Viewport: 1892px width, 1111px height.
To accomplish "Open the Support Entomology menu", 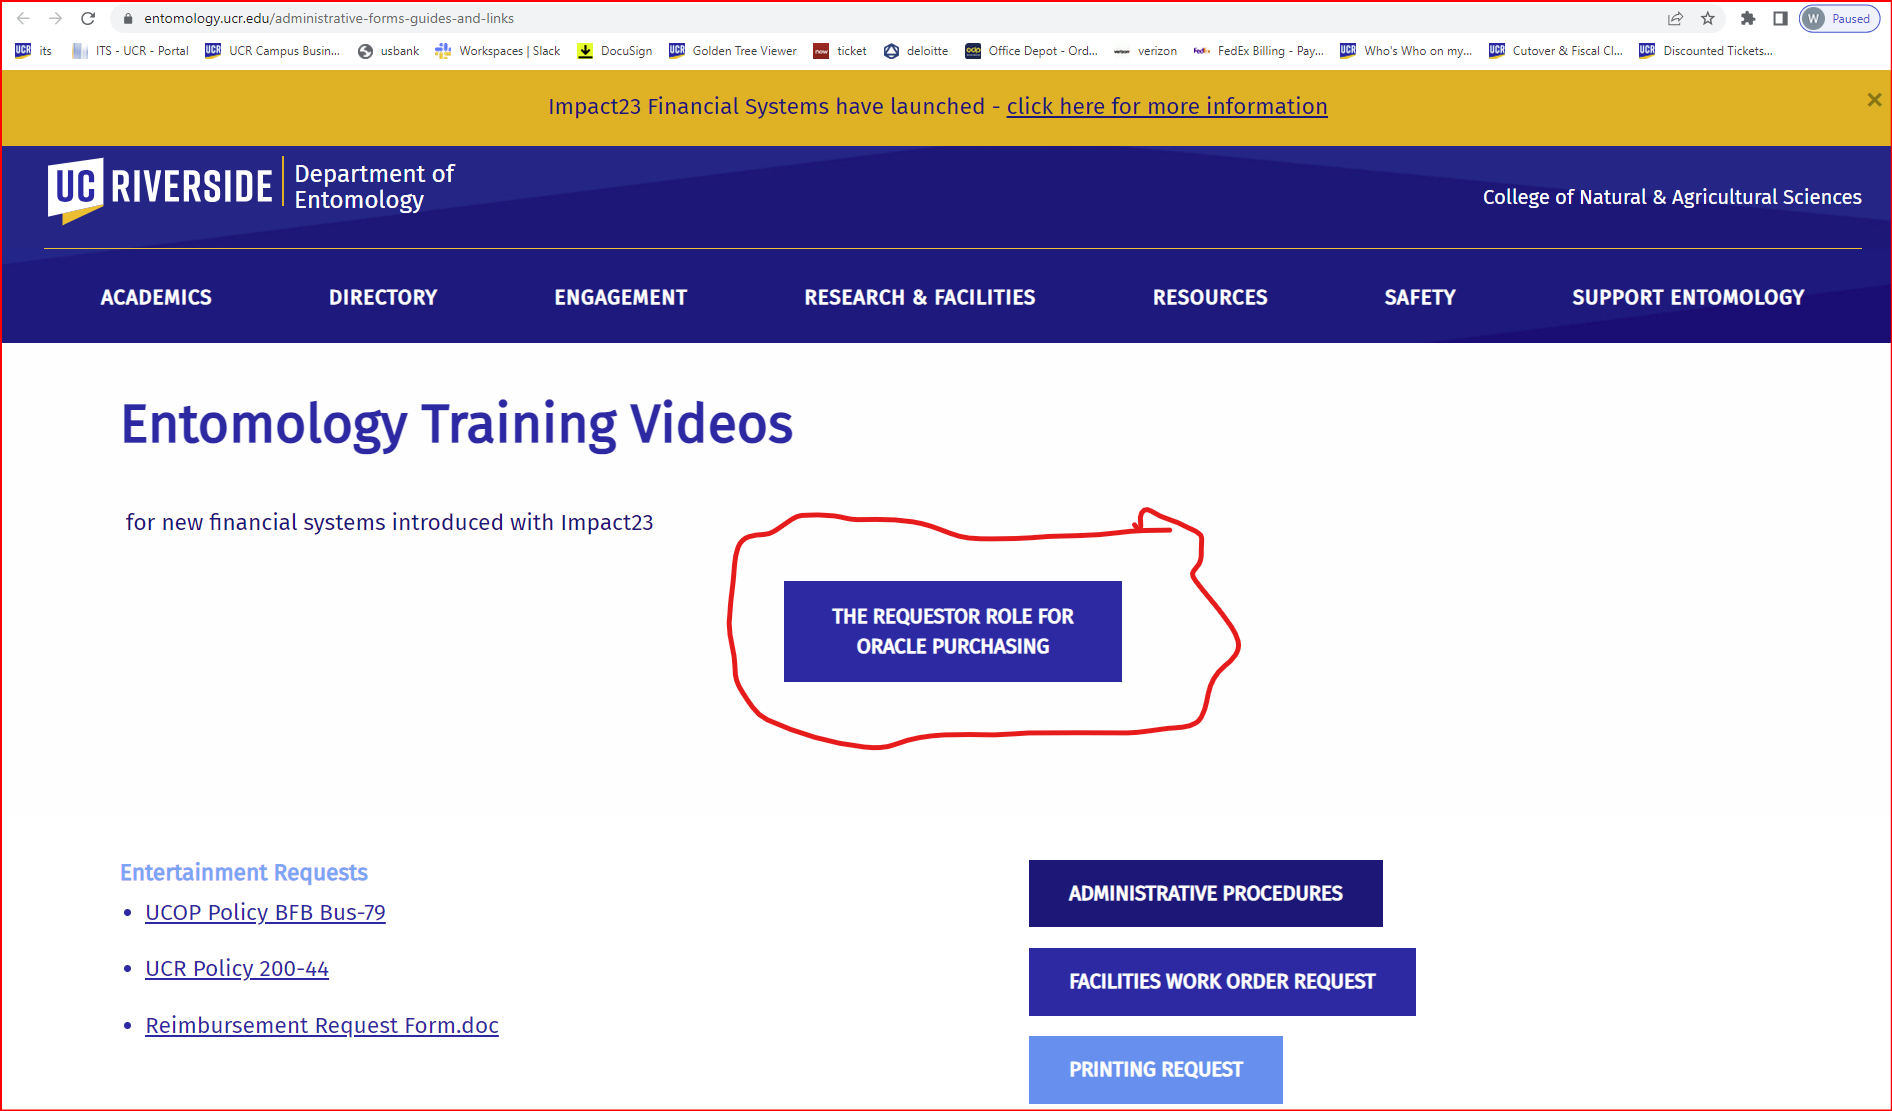I will [1687, 297].
